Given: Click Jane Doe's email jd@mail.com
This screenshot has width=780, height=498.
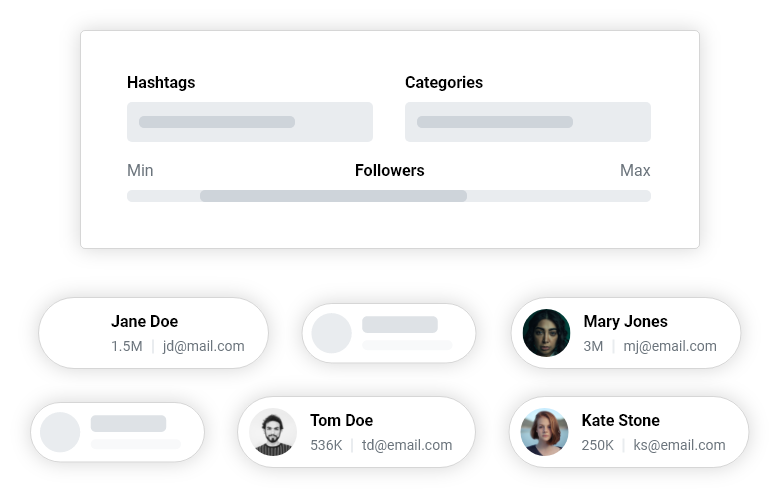Looking at the screenshot, I should 203,346.
